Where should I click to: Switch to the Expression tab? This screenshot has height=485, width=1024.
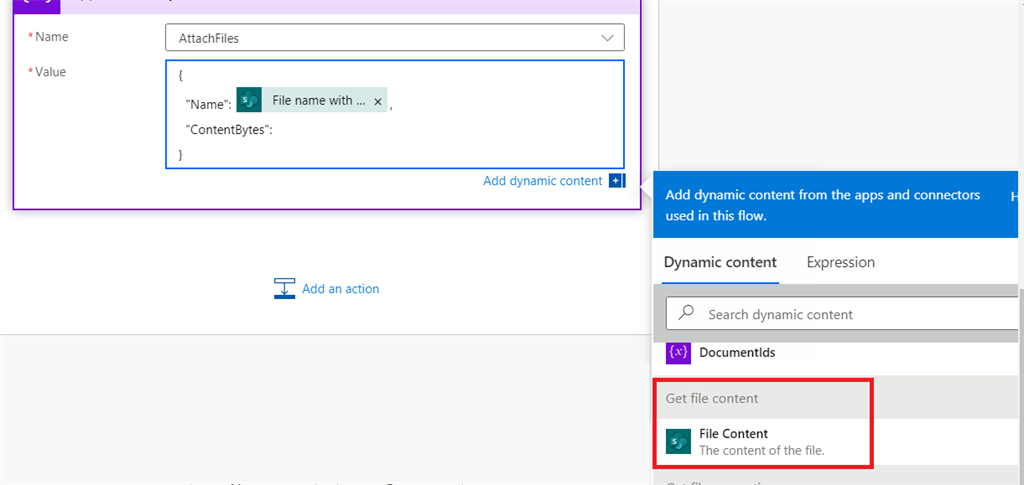coord(840,262)
